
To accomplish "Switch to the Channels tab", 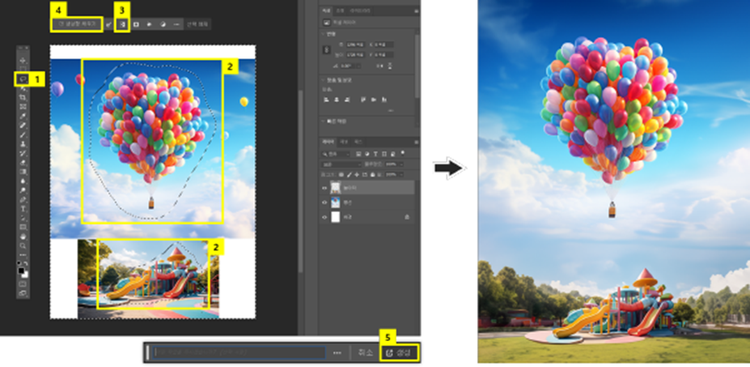I will (344, 141).
